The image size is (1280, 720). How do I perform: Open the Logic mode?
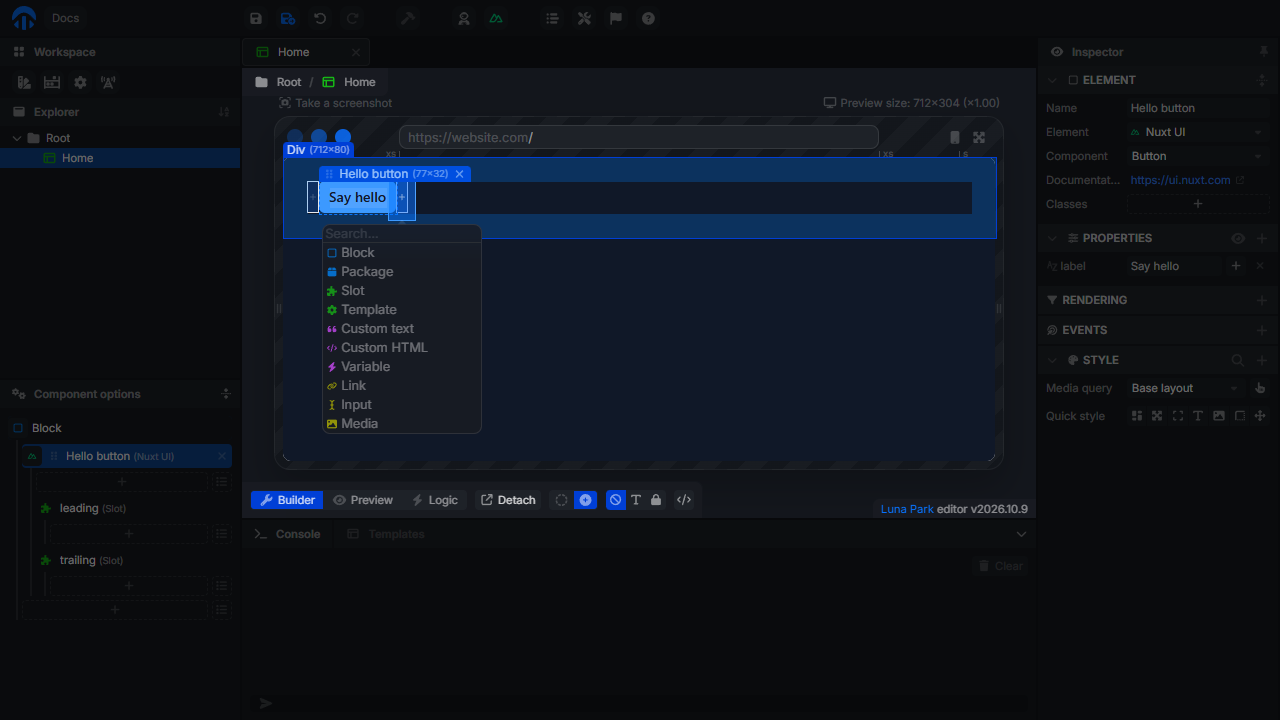pos(434,500)
